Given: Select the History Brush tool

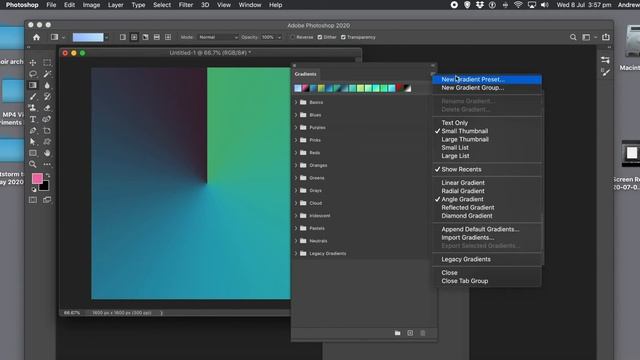Looking at the screenshot, I should coord(47,96).
